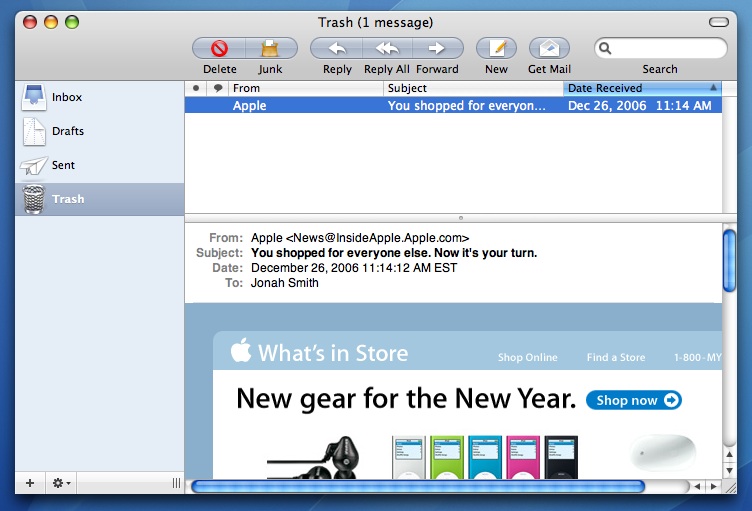Click the 1-800-MY phone link
This screenshot has width=752, height=511.
click(x=697, y=357)
